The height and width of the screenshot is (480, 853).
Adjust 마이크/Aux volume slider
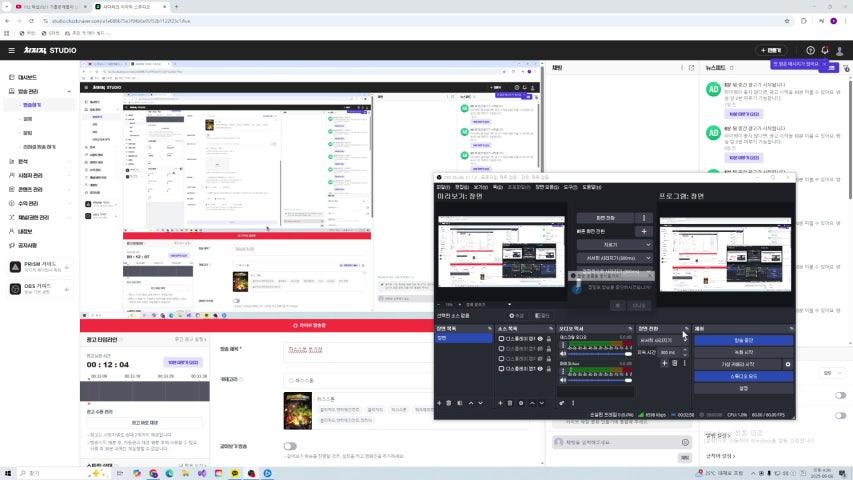click(x=600, y=380)
